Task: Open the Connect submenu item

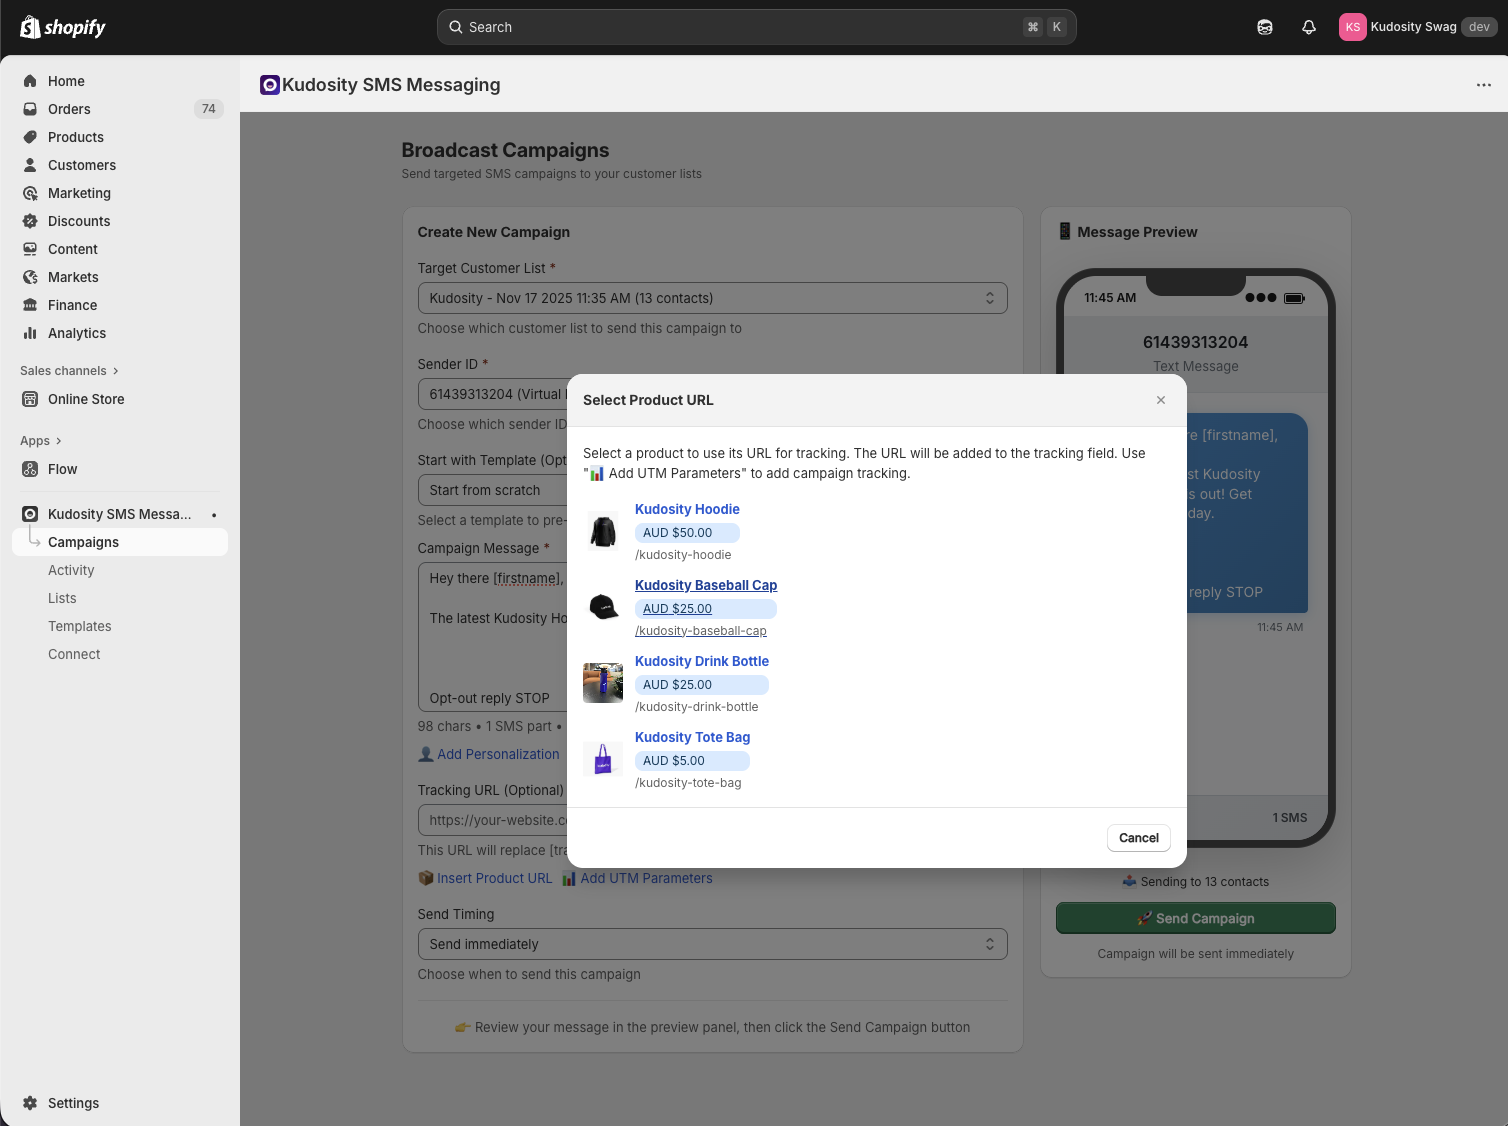Action: tap(74, 654)
